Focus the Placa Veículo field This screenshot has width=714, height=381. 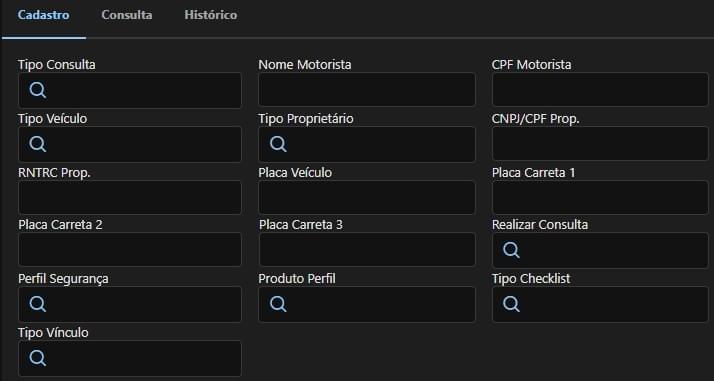(x=367, y=197)
